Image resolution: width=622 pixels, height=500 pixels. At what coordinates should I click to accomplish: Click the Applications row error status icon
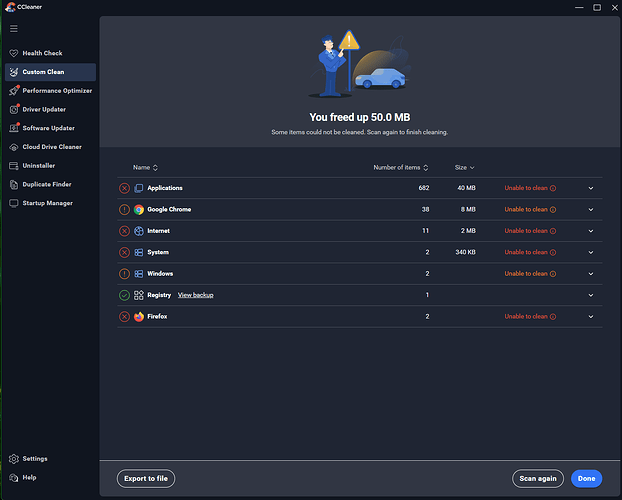[125, 188]
